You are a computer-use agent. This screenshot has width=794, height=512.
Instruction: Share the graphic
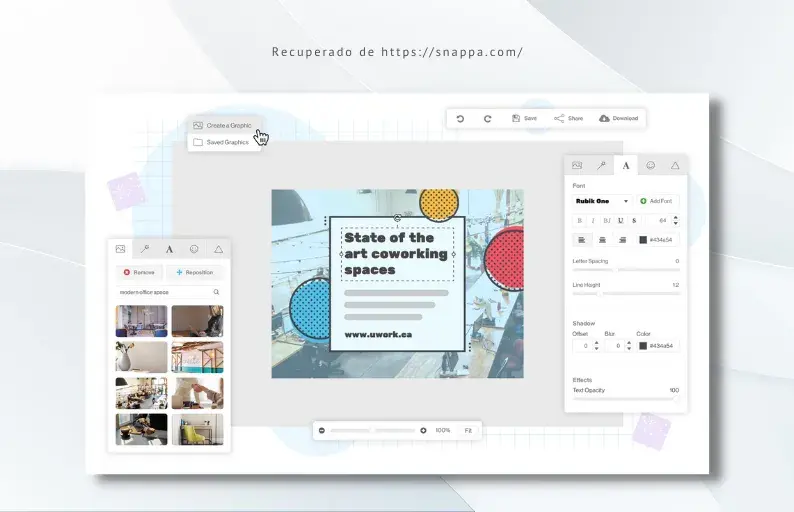tap(568, 118)
